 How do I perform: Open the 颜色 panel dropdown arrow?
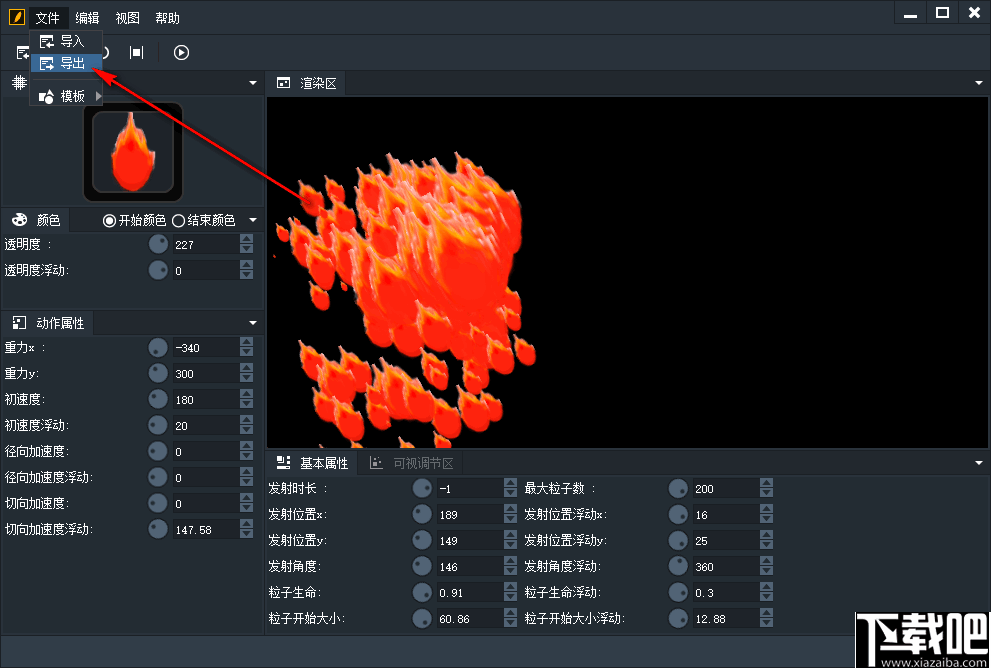coord(253,220)
